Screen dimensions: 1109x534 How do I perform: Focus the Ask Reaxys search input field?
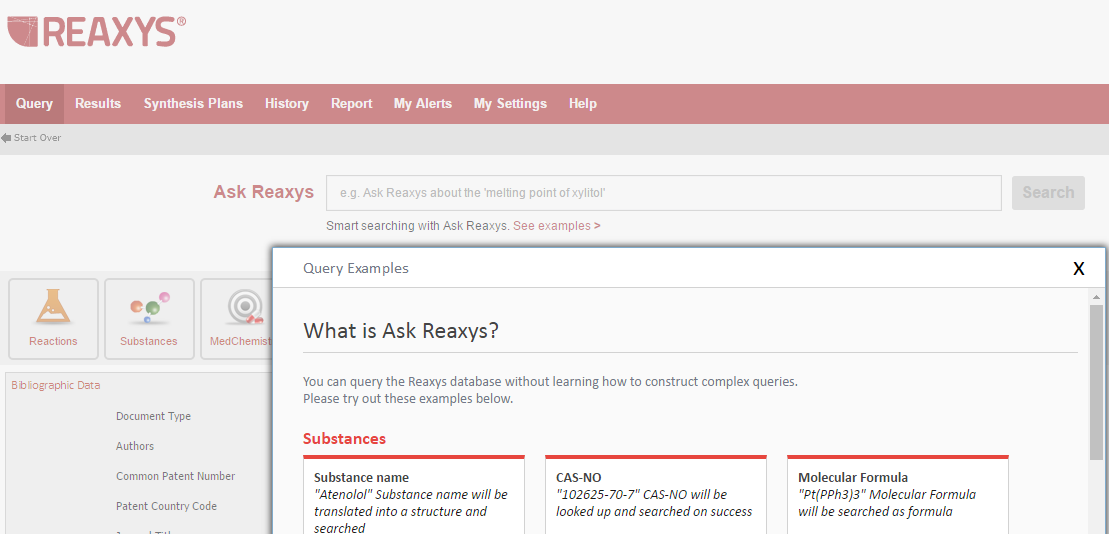coord(663,192)
